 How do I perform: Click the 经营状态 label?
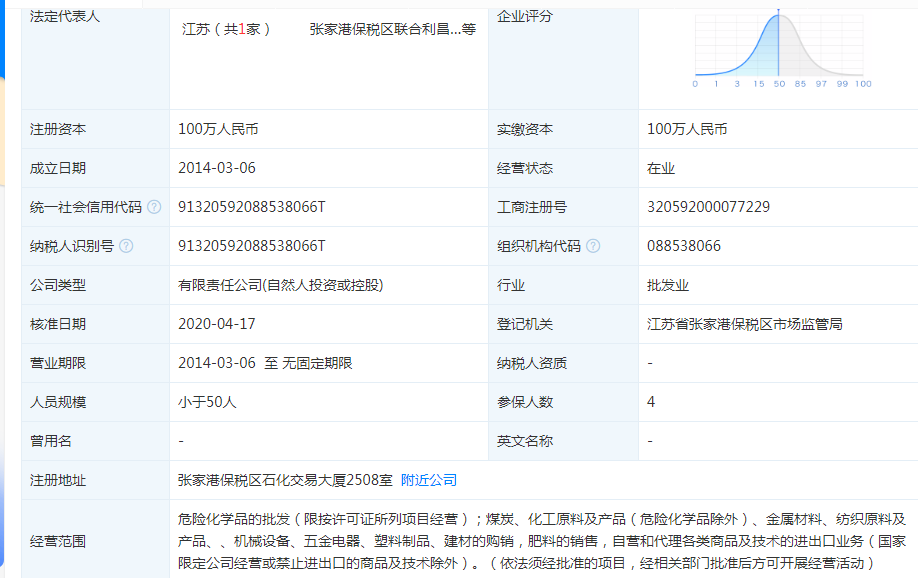525,168
